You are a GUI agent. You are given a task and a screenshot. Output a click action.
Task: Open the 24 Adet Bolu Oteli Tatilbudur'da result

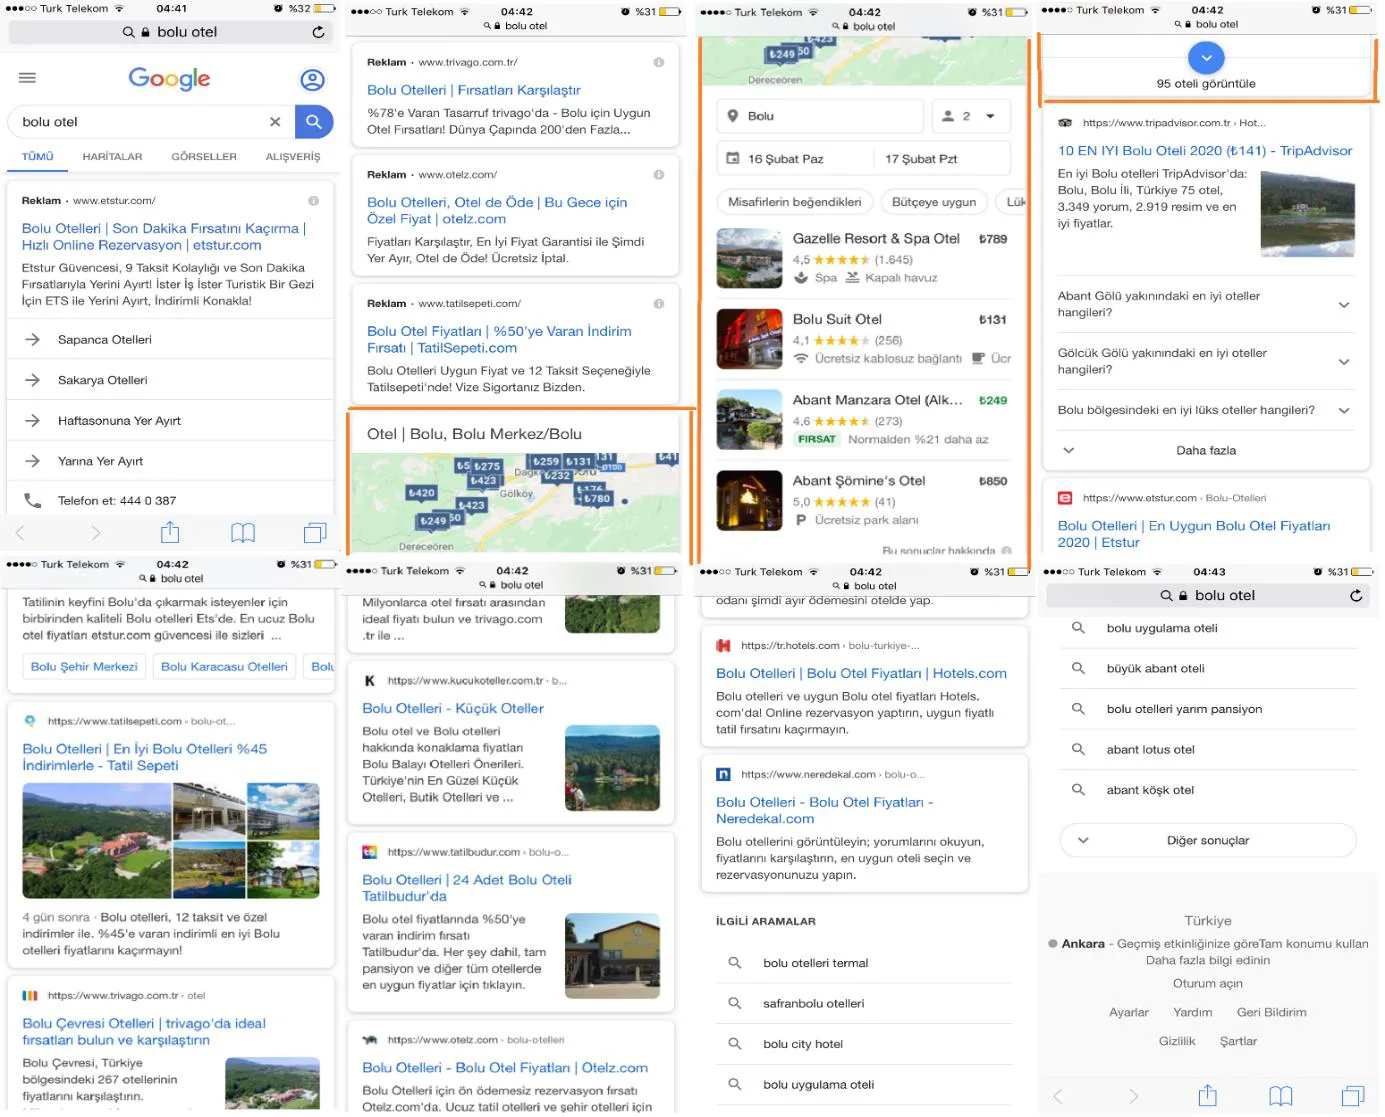467,888
